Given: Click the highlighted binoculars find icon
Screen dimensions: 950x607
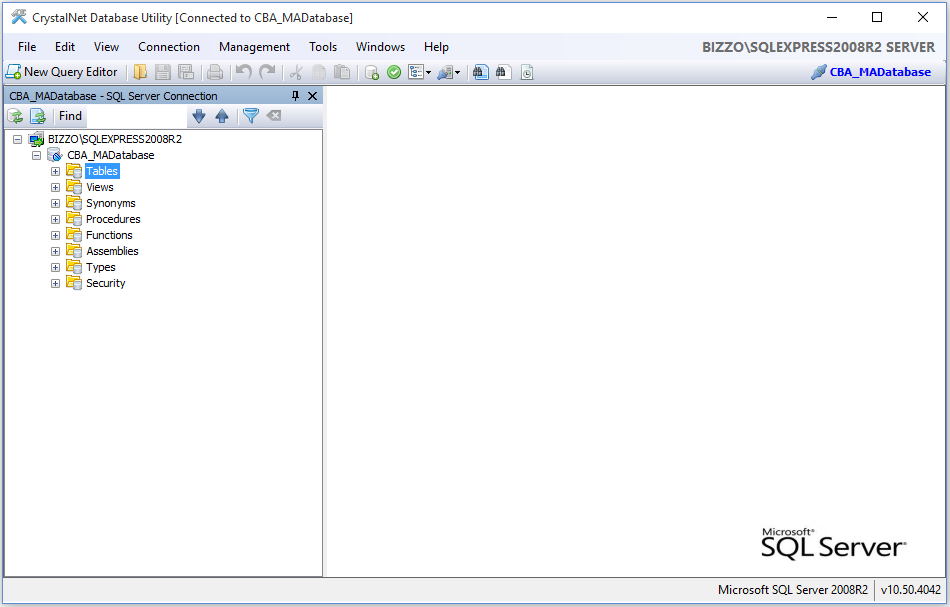Looking at the screenshot, I should point(481,72).
